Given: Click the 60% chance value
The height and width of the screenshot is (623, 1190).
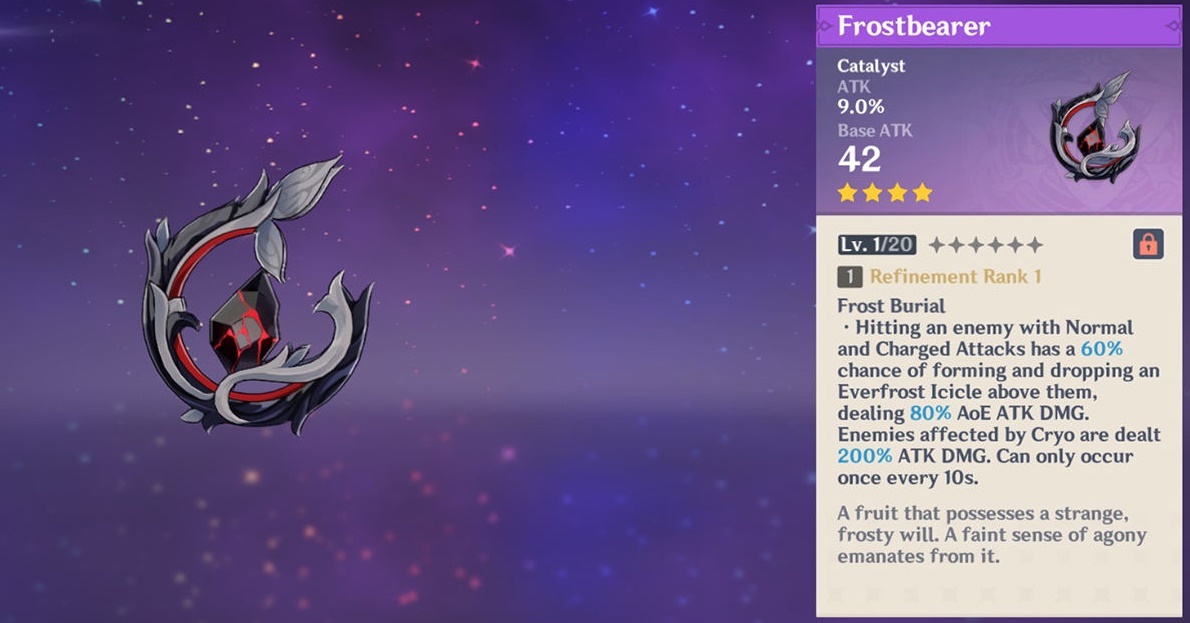Looking at the screenshot, I should 1101,349.
